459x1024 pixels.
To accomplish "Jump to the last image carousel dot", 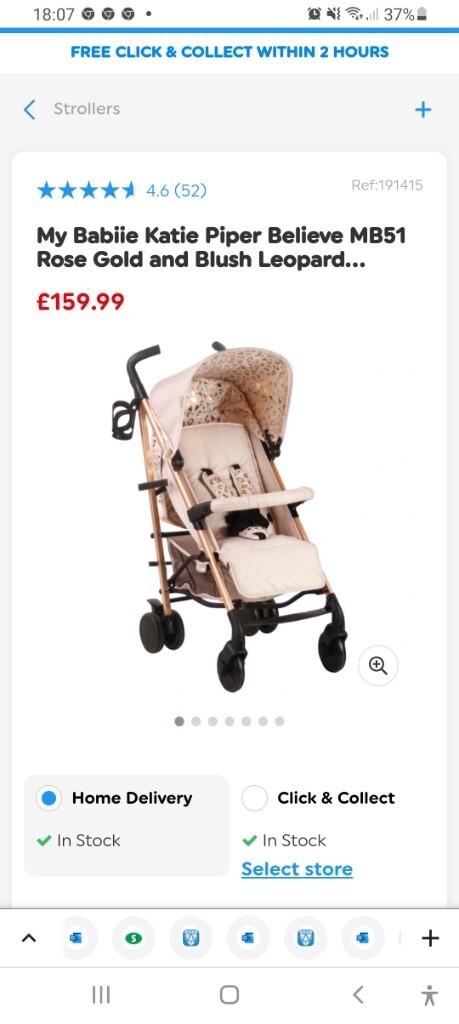I will pyautogui.click(x=279, y=721).
